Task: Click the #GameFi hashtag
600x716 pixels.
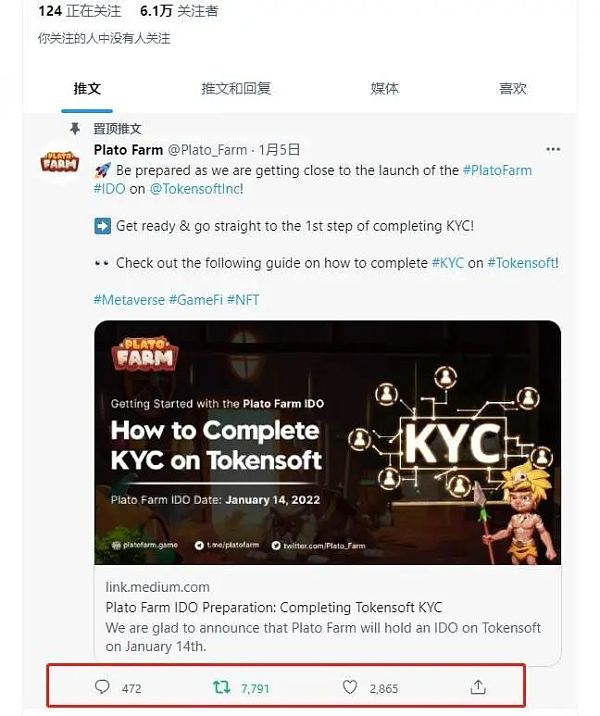Action: coord(196,300)
